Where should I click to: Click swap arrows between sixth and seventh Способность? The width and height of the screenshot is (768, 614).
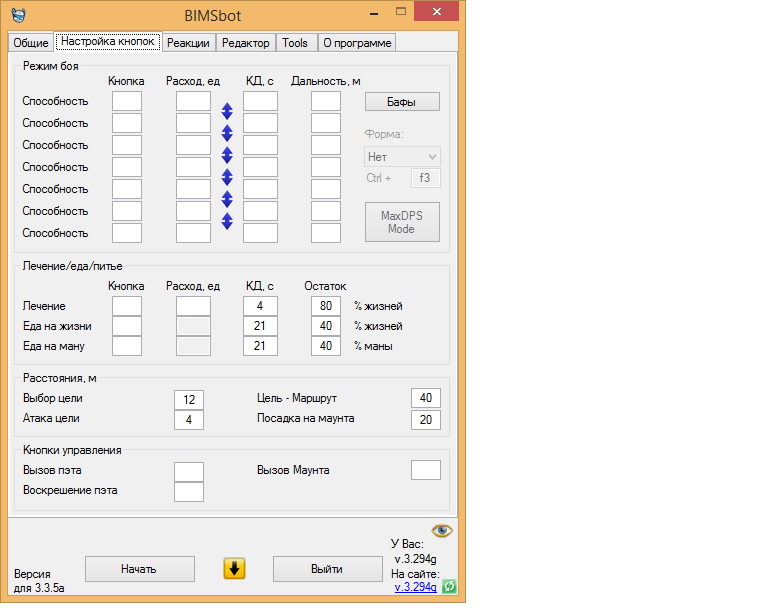(x=227, y=221)
